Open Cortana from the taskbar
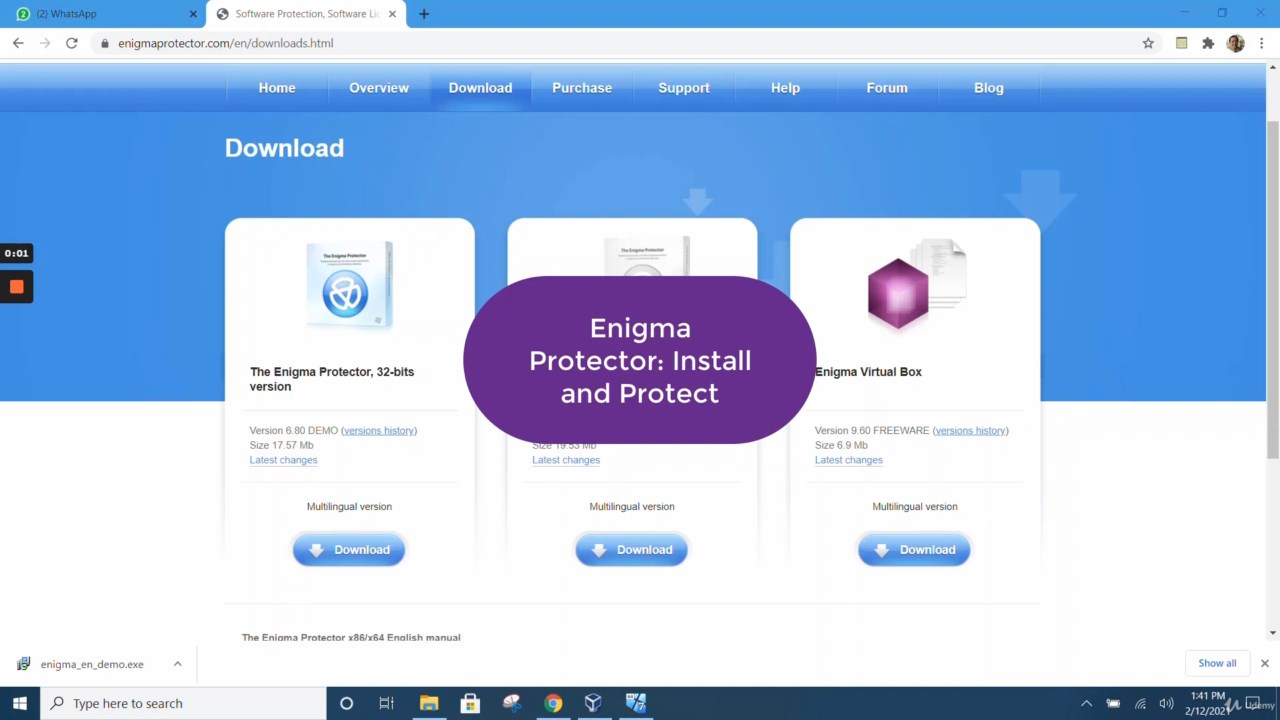The width and height of the screenshot is (1280, 720). click(x=346, y=703)
